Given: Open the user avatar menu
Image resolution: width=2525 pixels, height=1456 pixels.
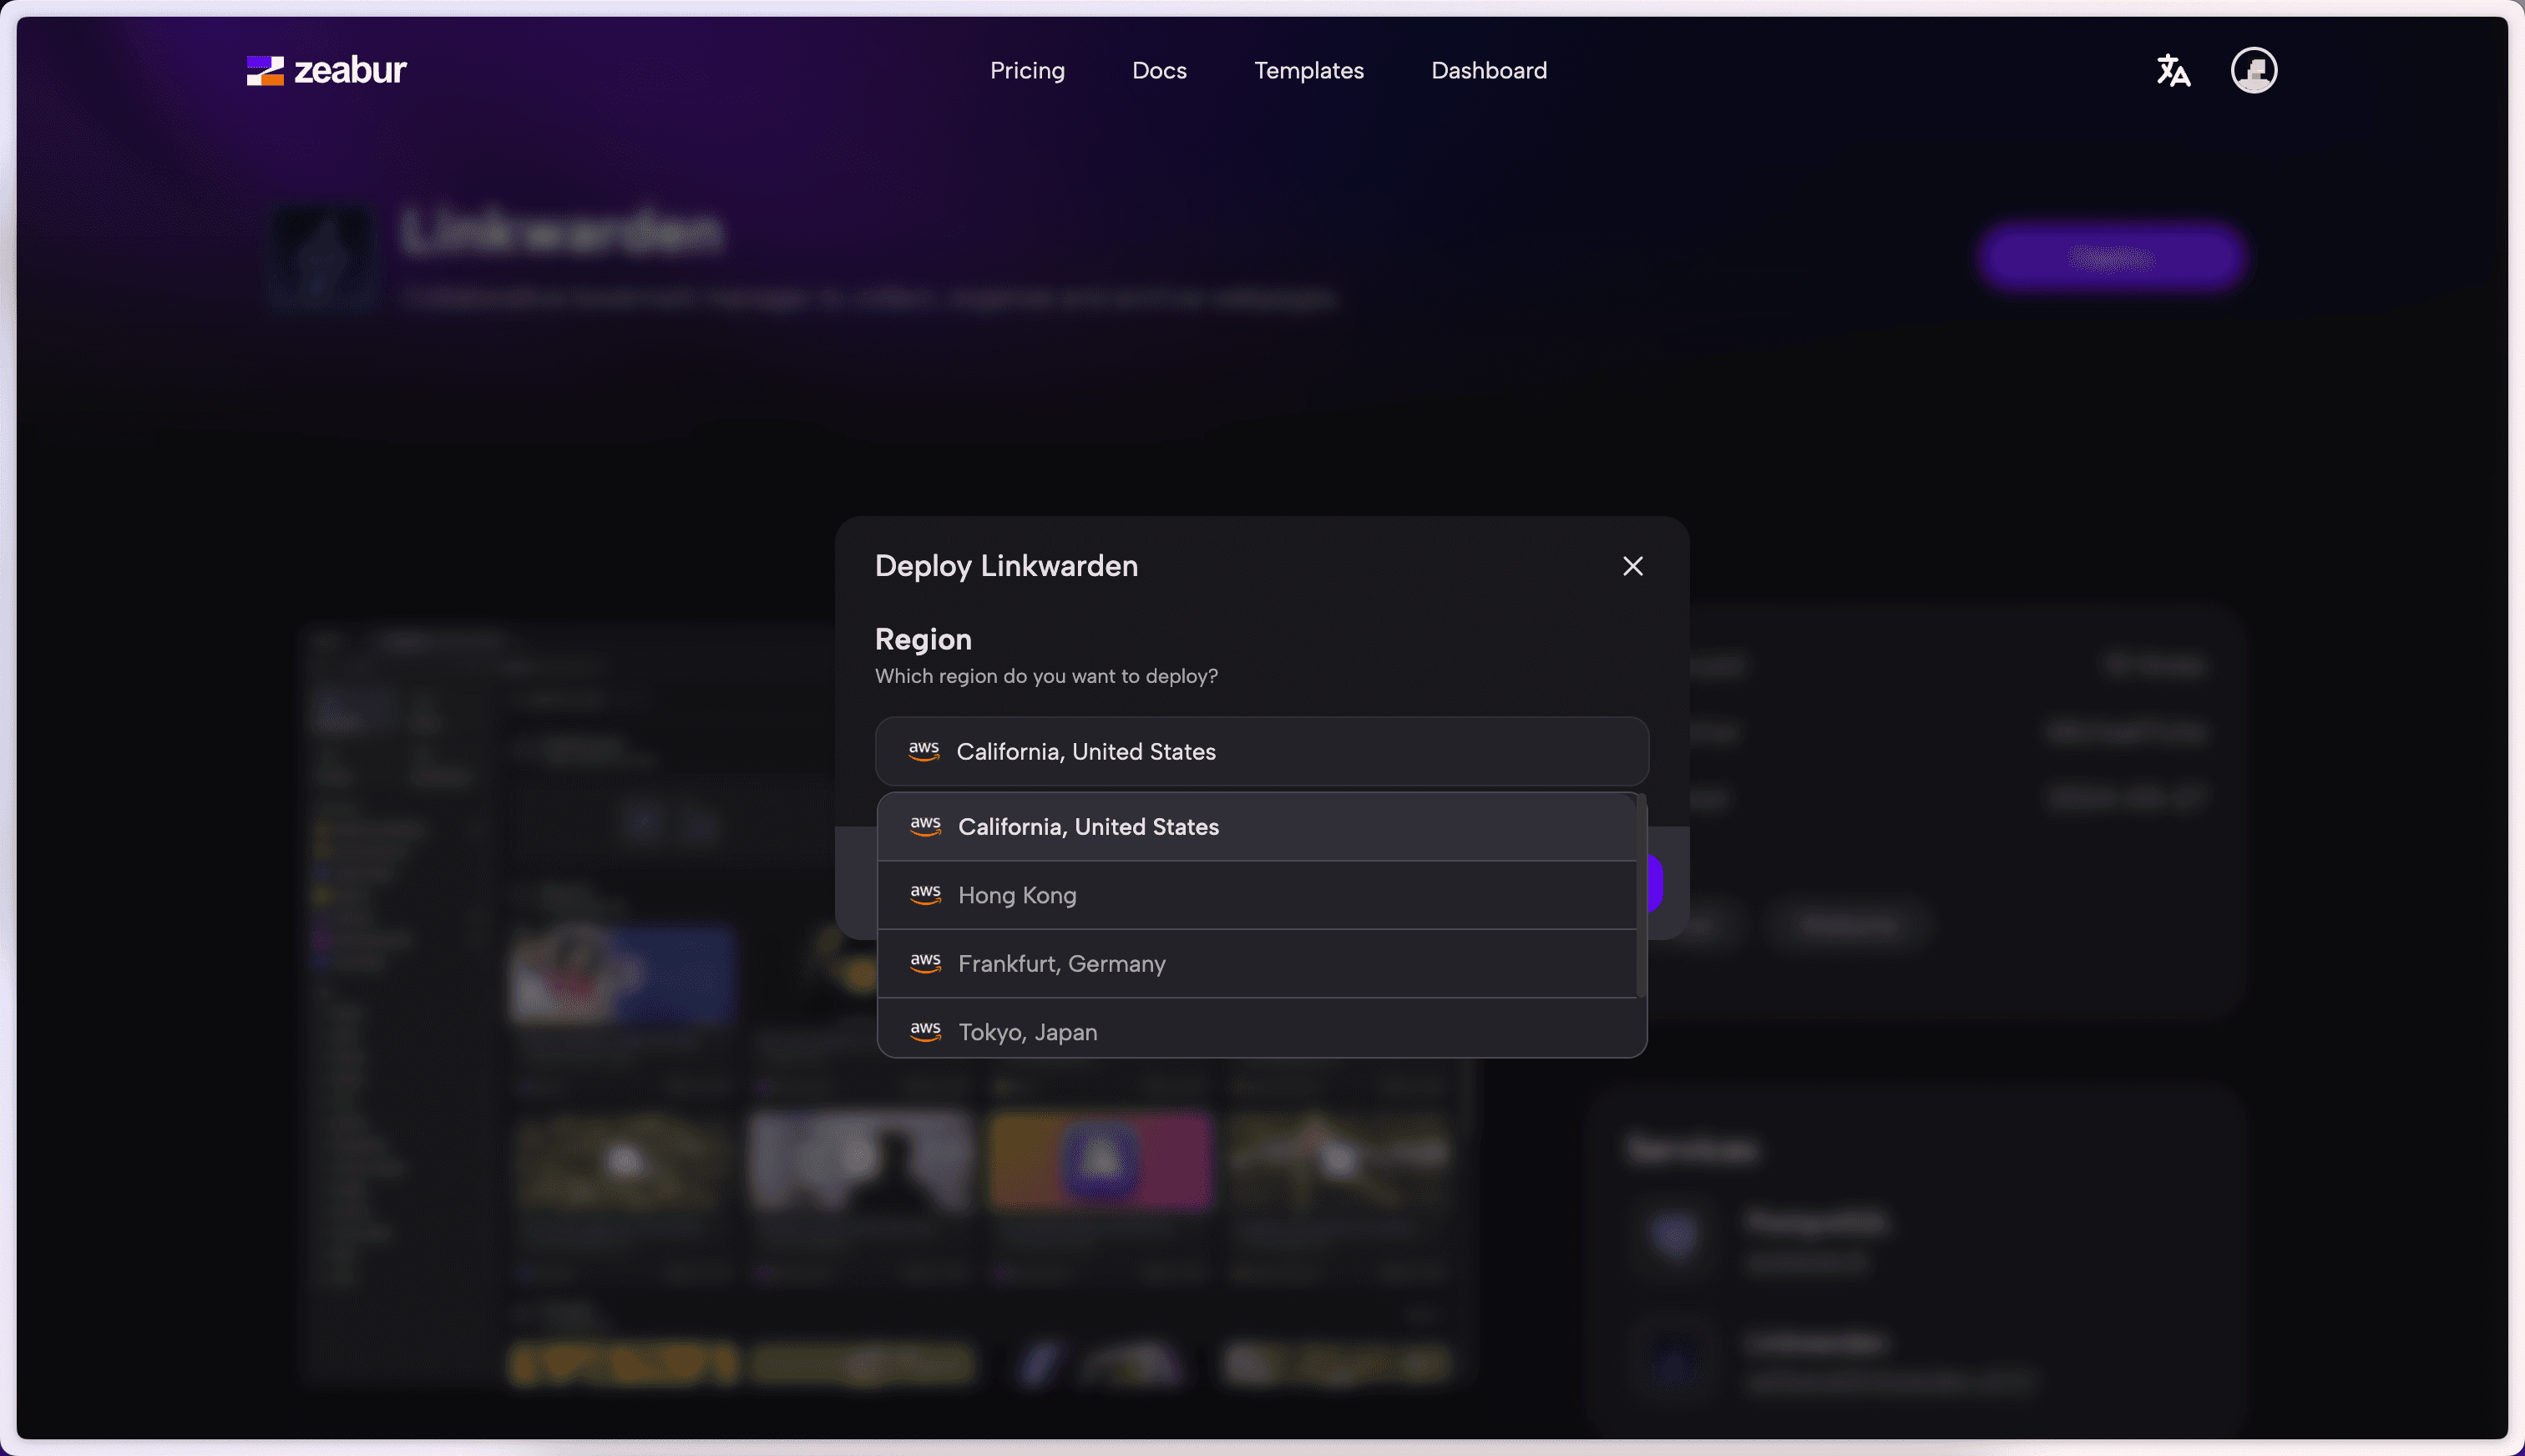Looking at the screenshot, I should click(x=2254, y=70).
